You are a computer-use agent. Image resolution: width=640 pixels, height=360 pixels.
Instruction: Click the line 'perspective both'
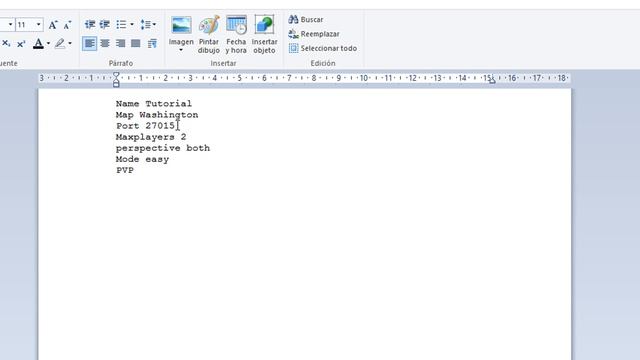coord(162,148)
